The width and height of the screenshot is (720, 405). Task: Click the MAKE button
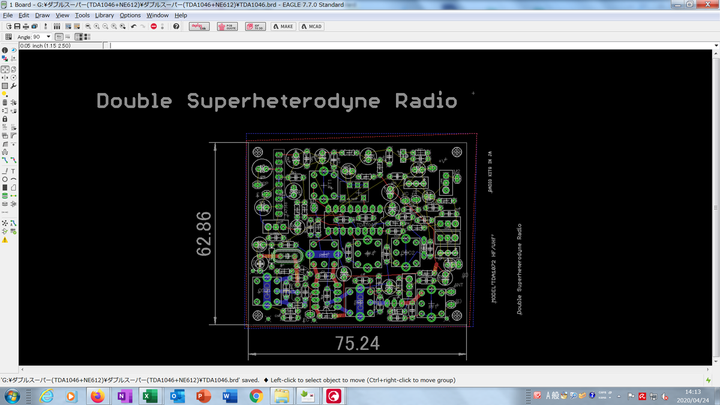pyautogui.click(x=282, y=26)
